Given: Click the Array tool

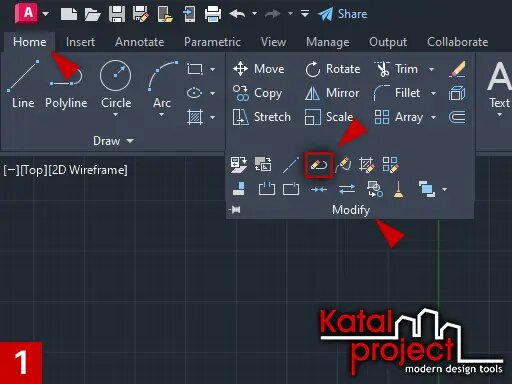Looking at the screenshot, I should pyautogui.click(x=399, y=117).
